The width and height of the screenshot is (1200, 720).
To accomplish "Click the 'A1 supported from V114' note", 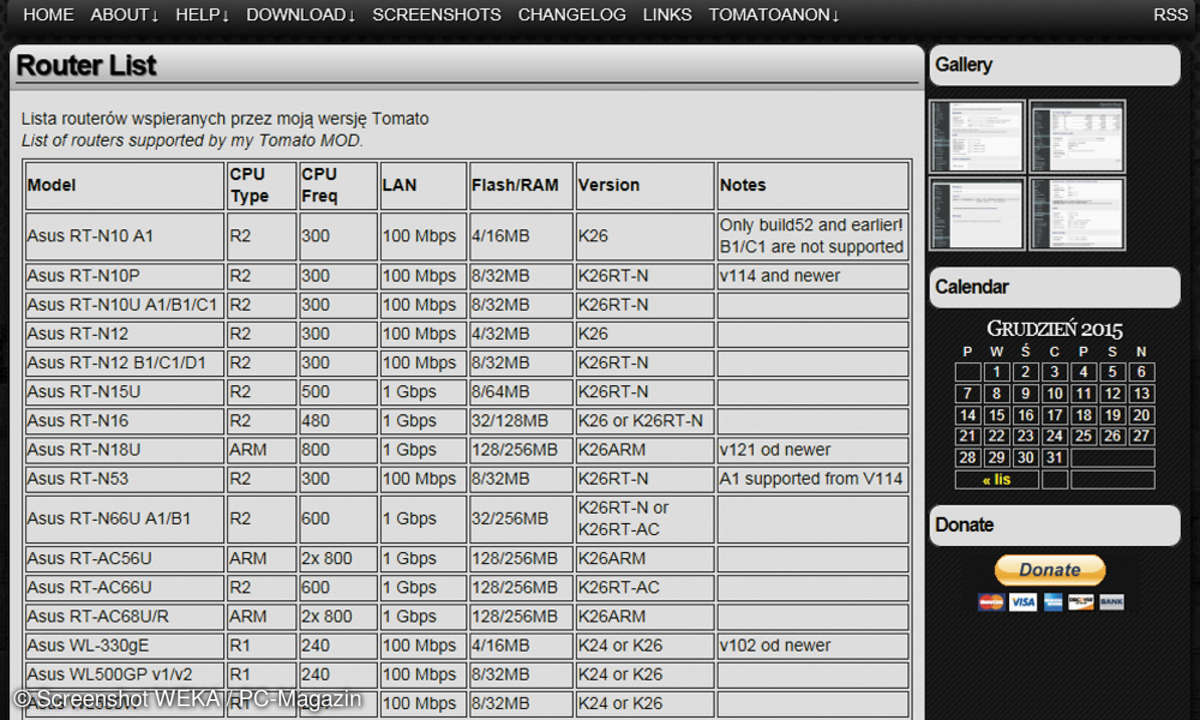I will point(811,479).
